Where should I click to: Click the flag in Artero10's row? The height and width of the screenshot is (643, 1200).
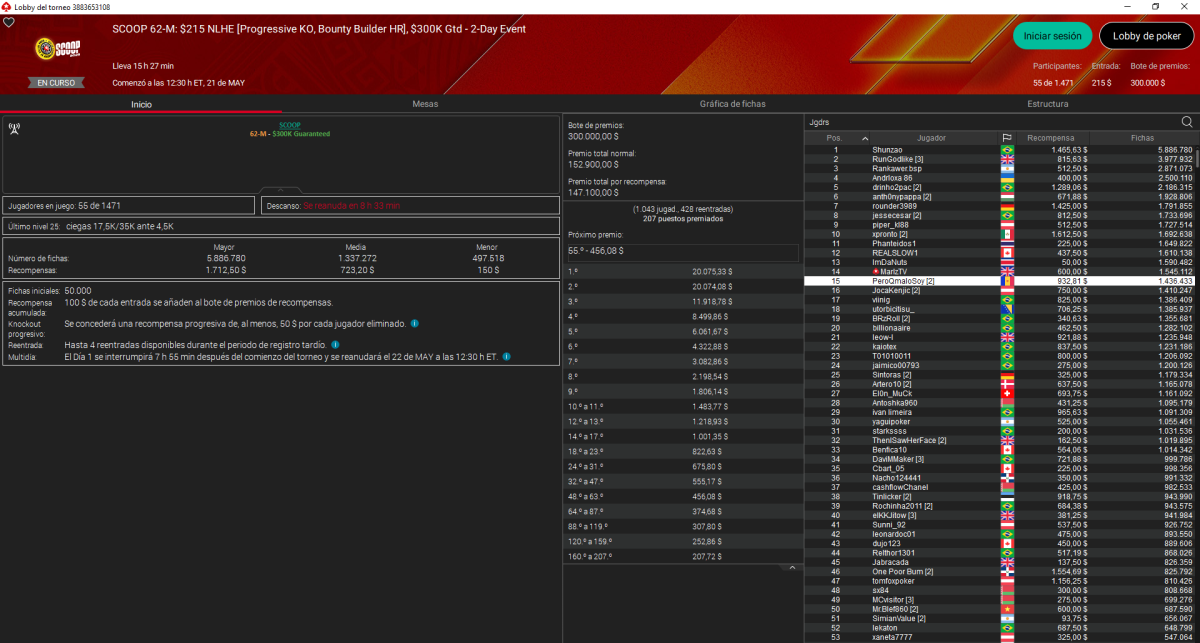1007,384
